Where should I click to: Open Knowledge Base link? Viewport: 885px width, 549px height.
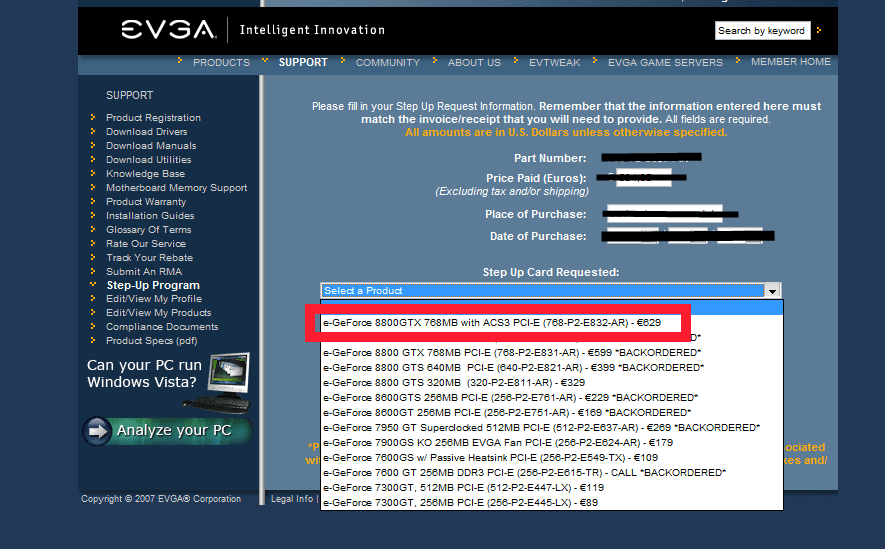pos(145,174)
